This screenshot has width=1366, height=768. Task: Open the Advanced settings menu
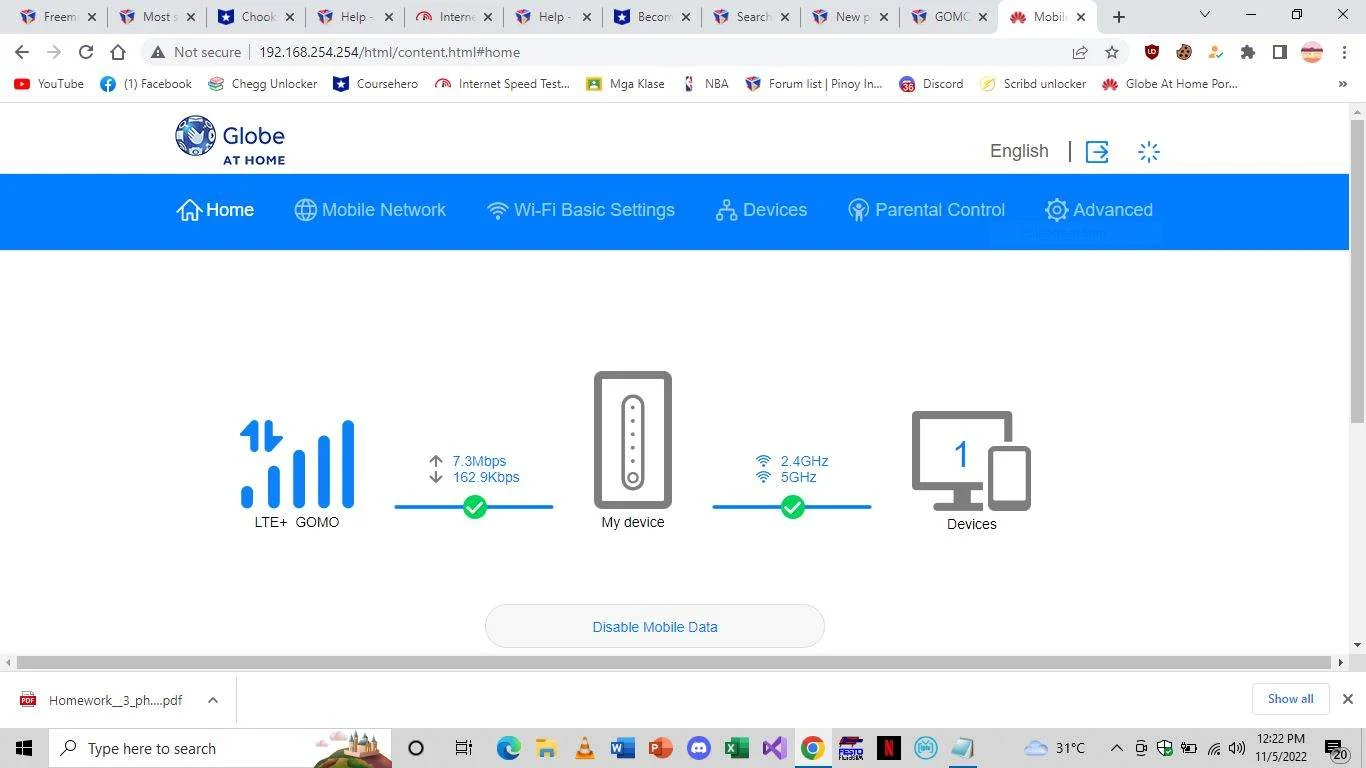click(x=1099, y=210)
